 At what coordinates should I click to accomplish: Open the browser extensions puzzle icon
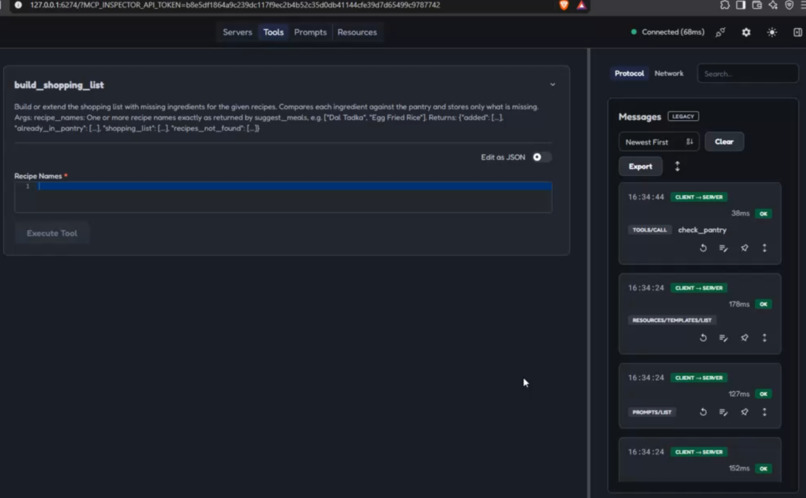tap(725, 5)
